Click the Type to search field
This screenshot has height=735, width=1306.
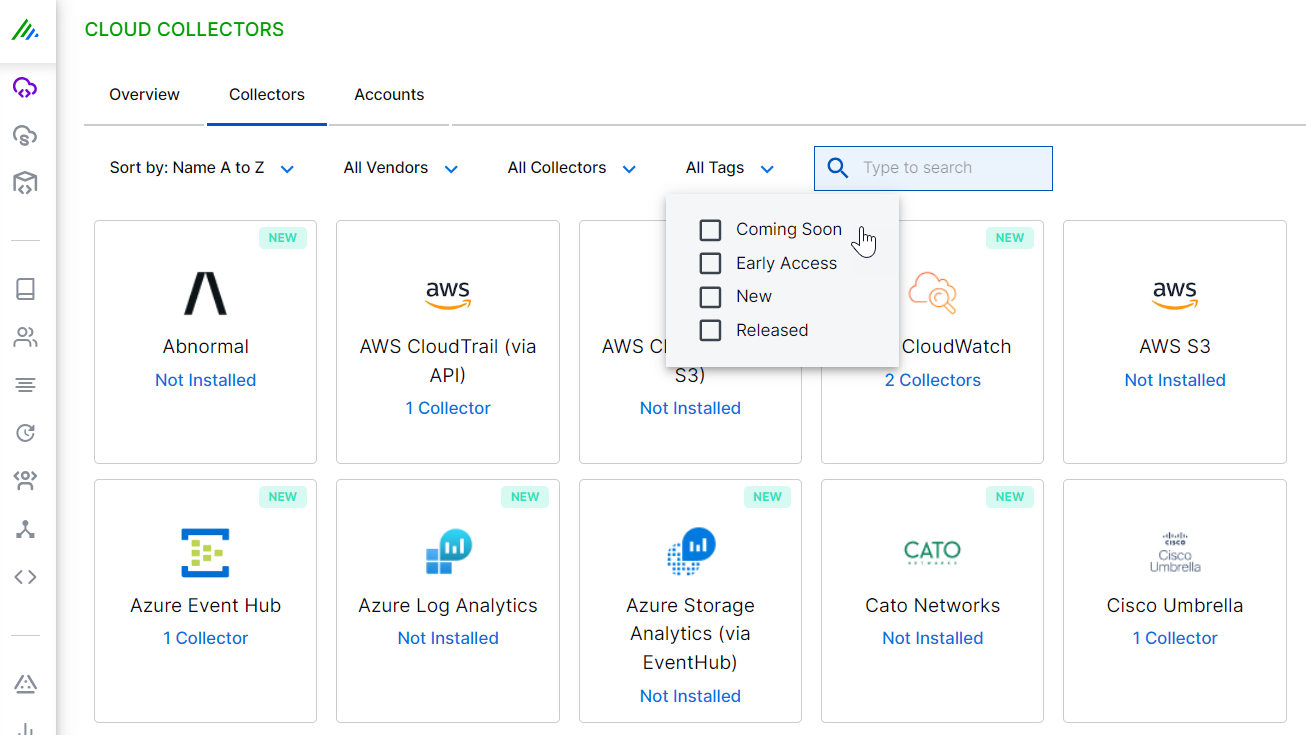click(950, 168)
